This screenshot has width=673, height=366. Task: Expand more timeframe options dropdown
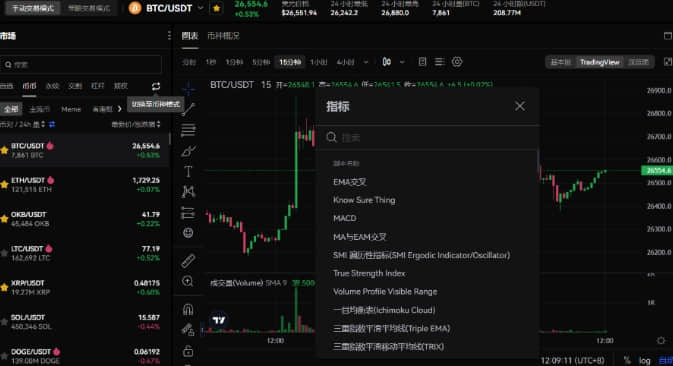[366, 62]
